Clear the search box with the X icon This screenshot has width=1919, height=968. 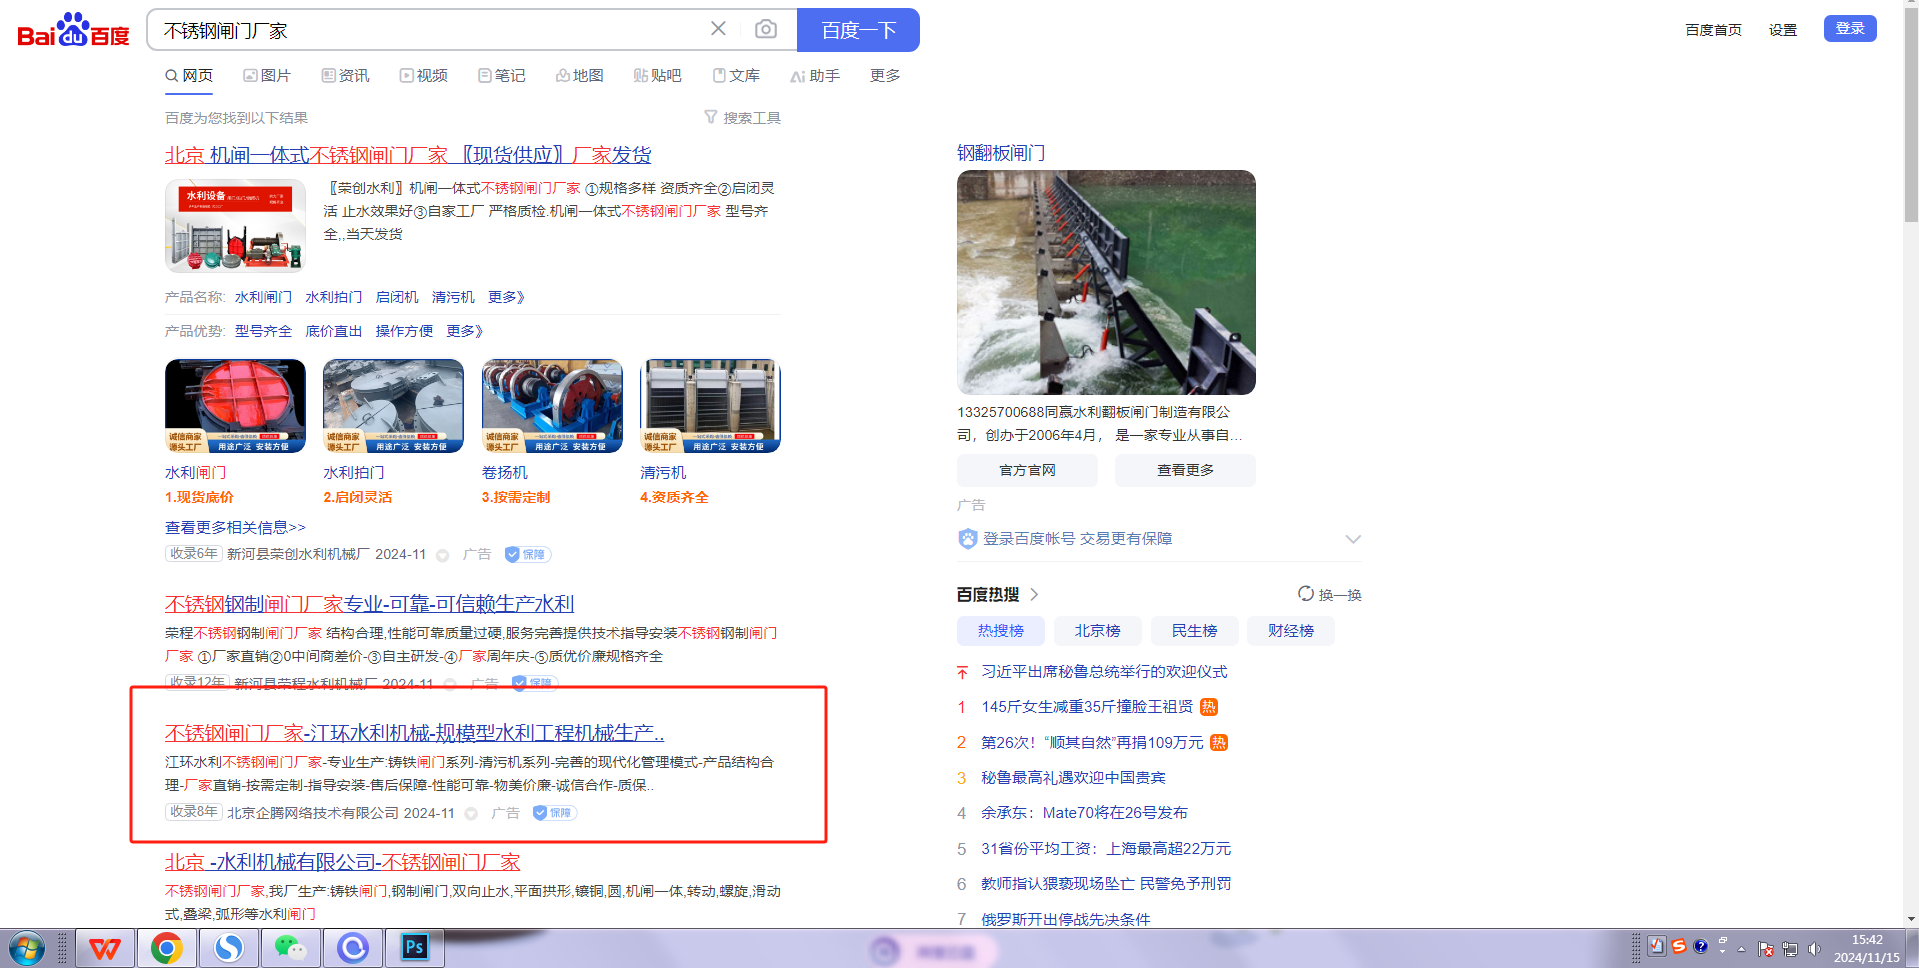pyautogui.click(x=718, y=29)
